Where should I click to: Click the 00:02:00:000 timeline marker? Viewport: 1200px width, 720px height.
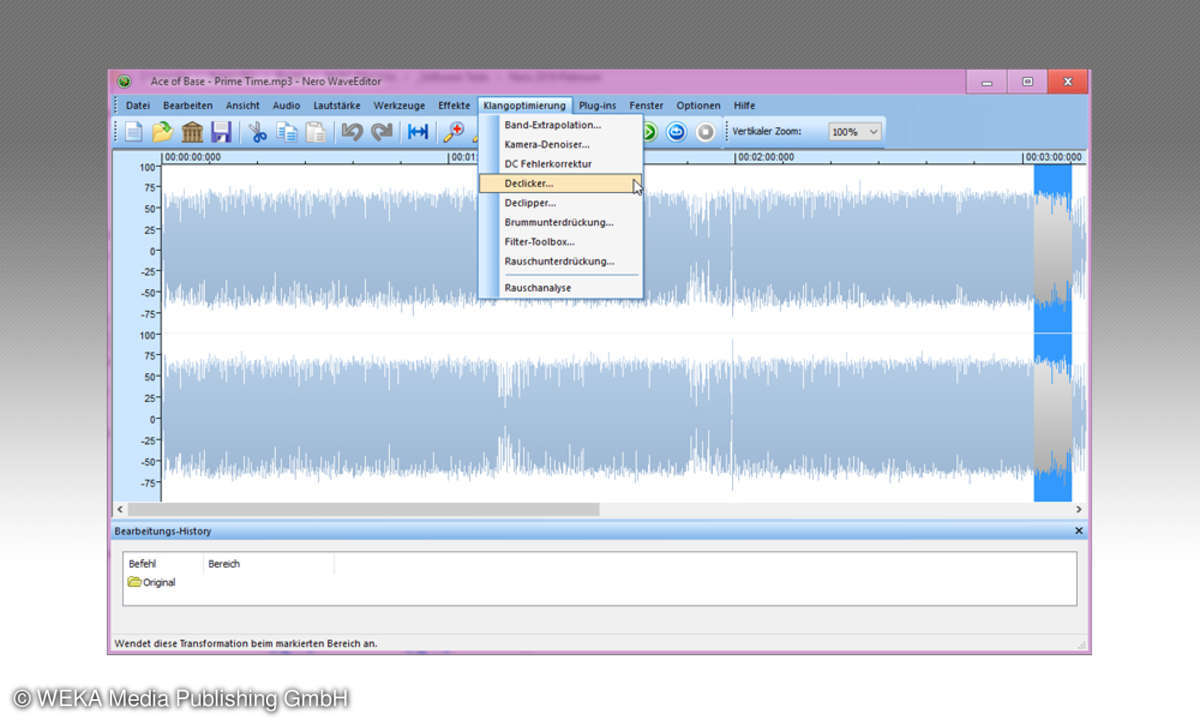click(x=764, y=157)
